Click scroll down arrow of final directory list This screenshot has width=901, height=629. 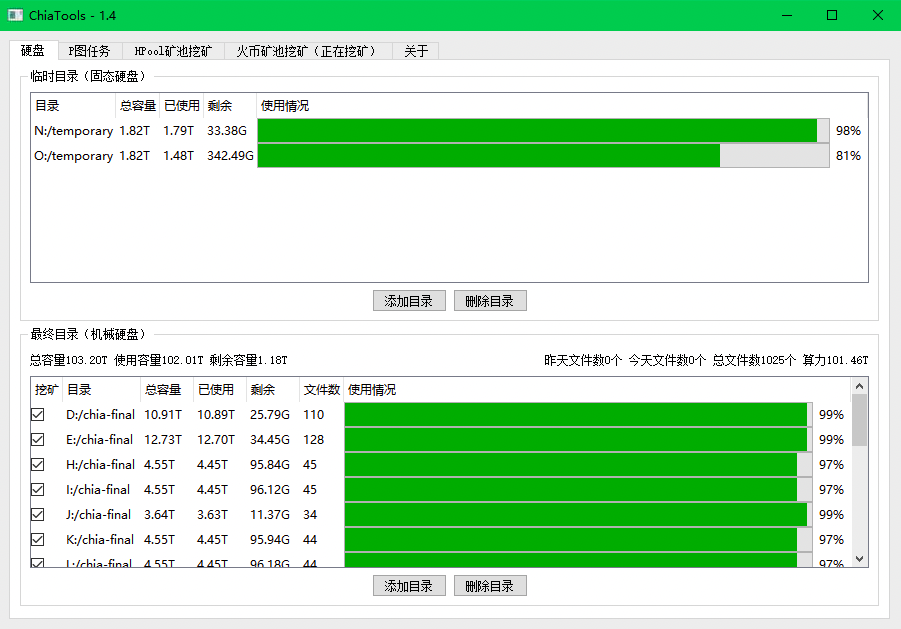pyautogui.click(x=859, y=558)
